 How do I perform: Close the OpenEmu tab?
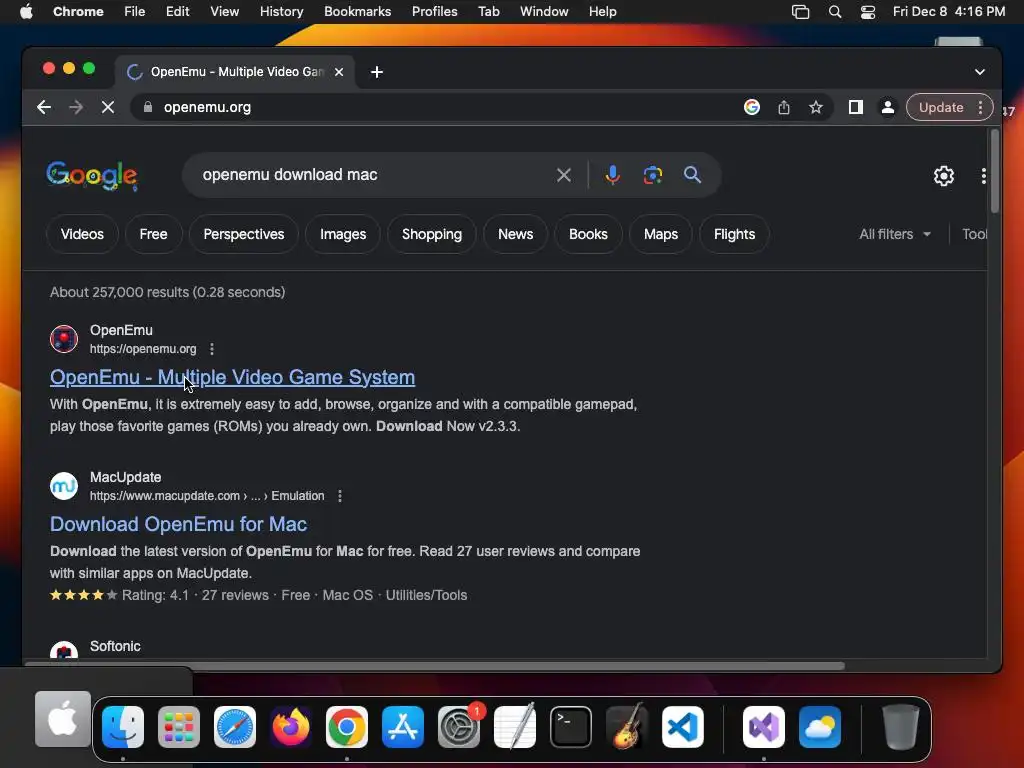click(x=339, y=72)
